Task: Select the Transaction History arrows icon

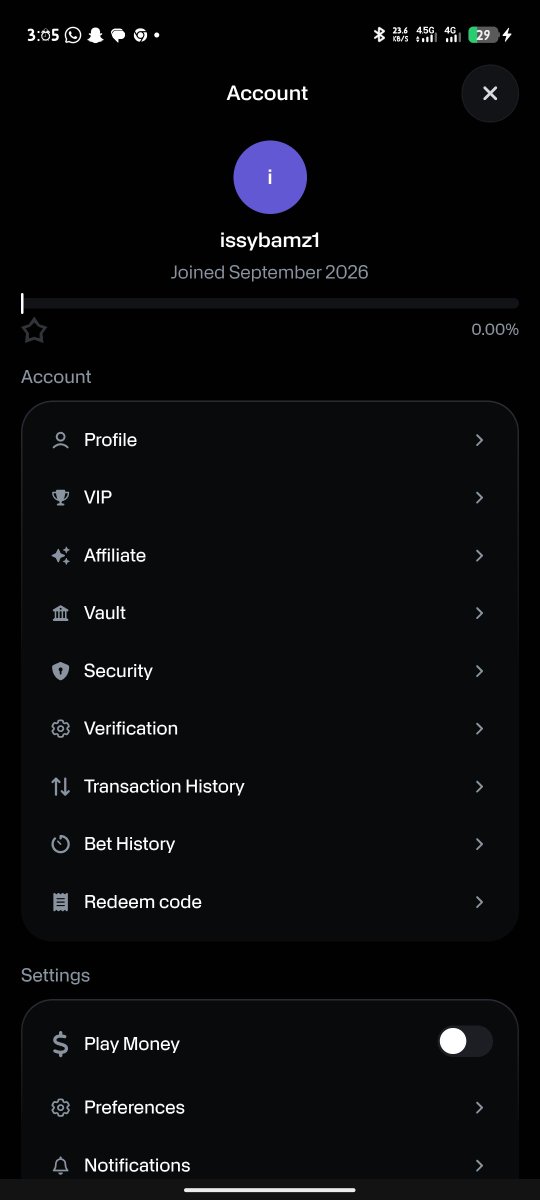Action: pos(61,786)
